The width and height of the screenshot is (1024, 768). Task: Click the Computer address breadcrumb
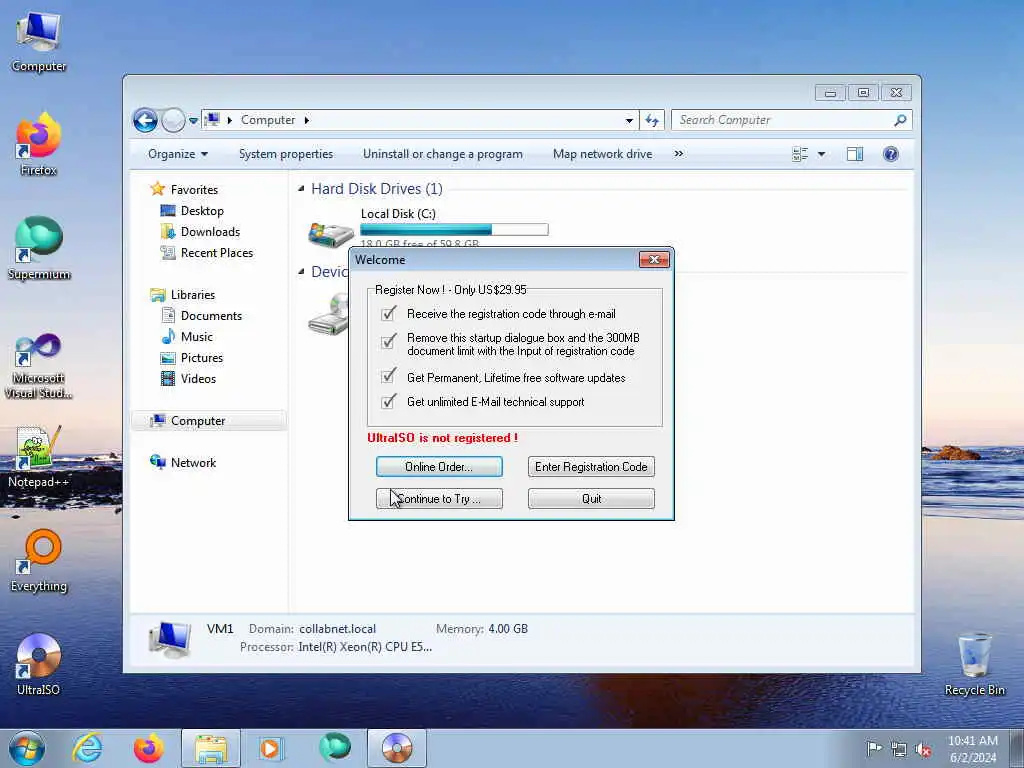click(268, 120)
